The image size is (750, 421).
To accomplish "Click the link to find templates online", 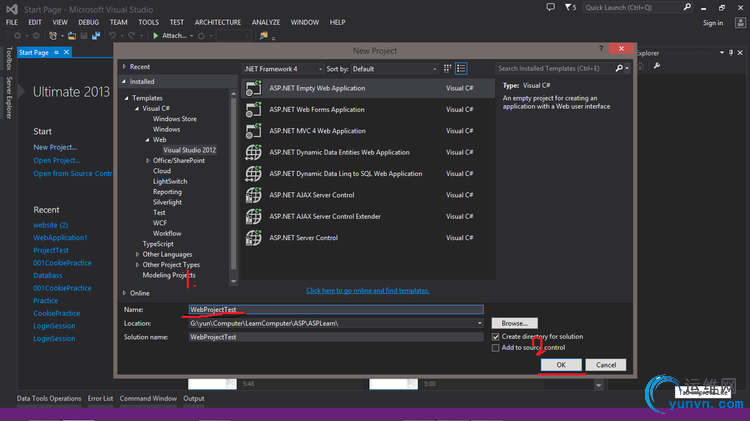I will click(x=367, y=290).
